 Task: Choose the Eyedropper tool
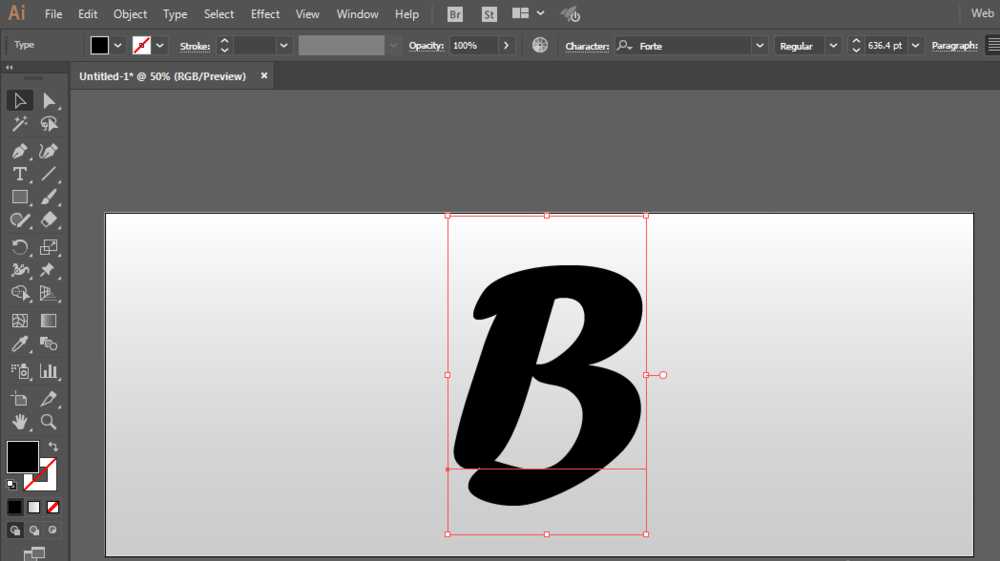[19, 345]
